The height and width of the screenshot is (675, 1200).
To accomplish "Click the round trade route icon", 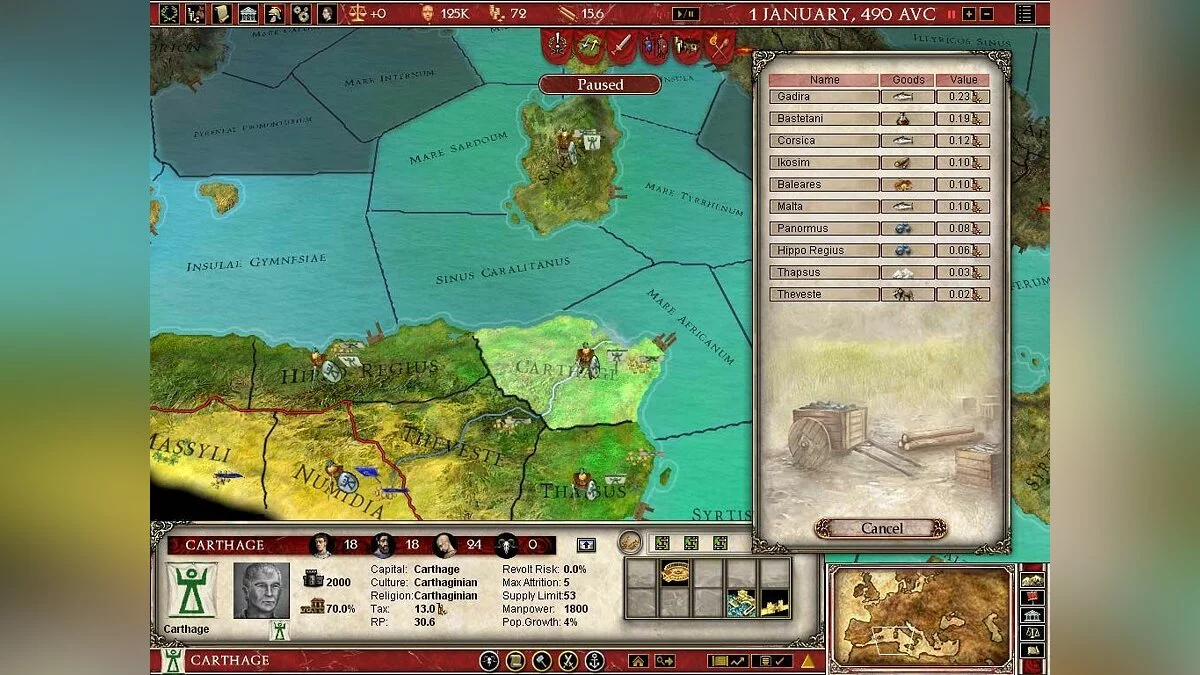I will point(629,542).
